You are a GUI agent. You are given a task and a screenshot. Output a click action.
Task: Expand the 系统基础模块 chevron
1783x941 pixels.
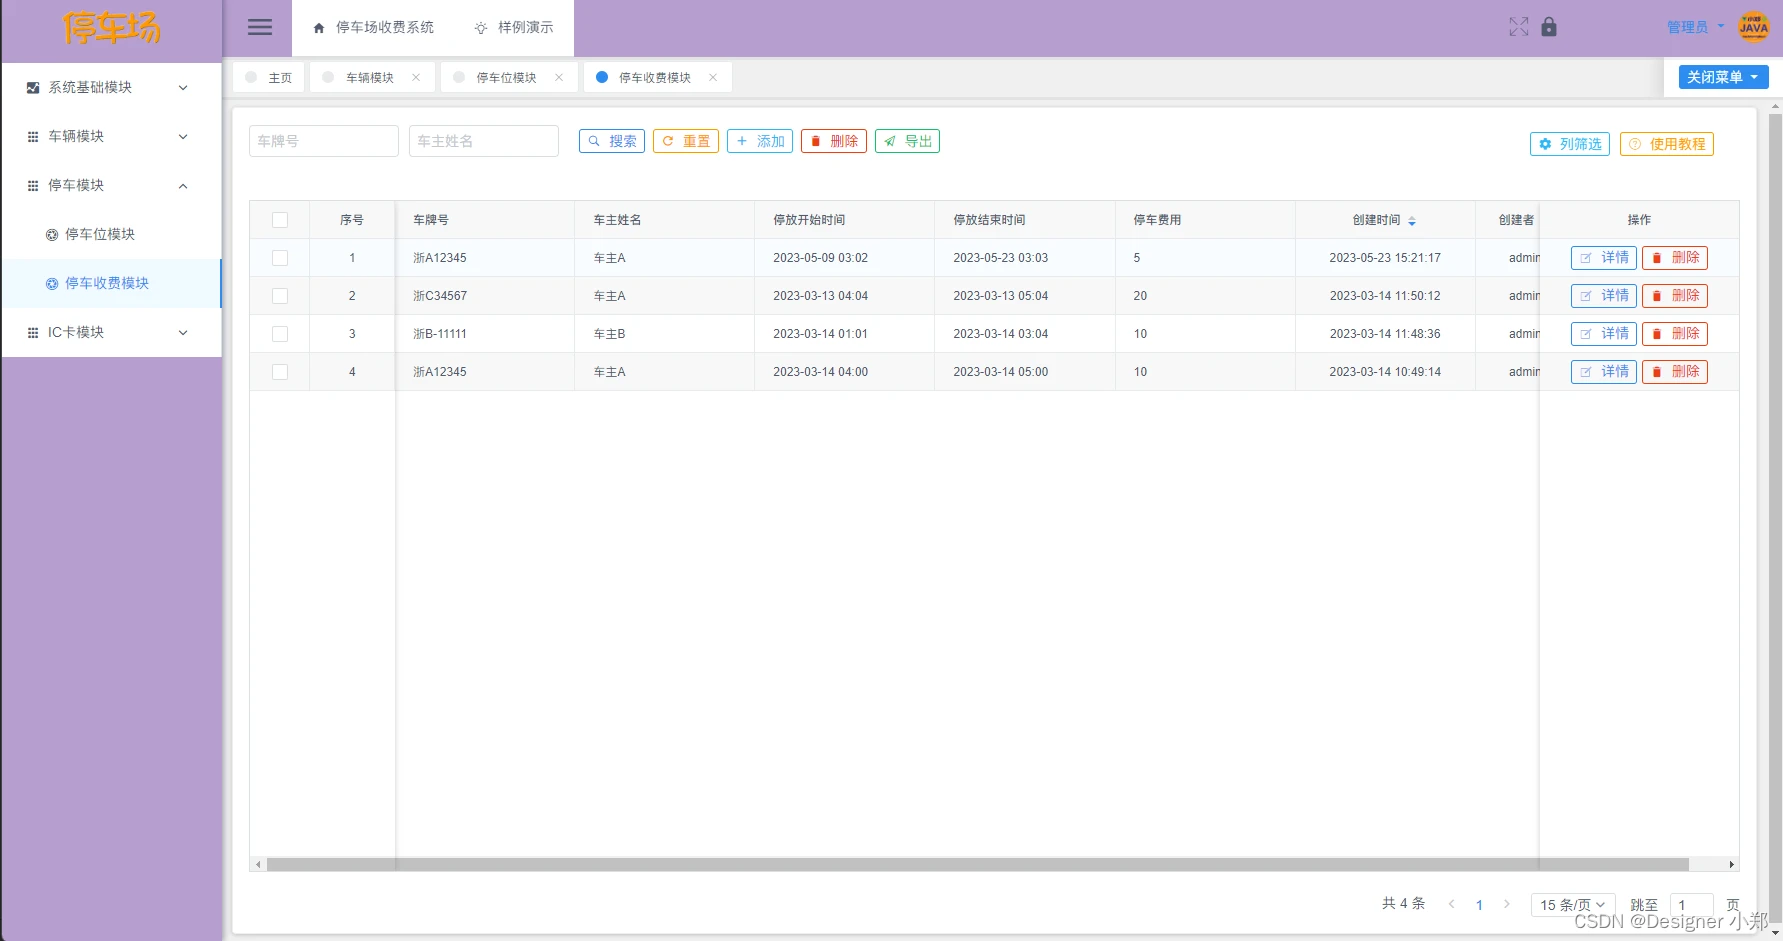[183, 88]
